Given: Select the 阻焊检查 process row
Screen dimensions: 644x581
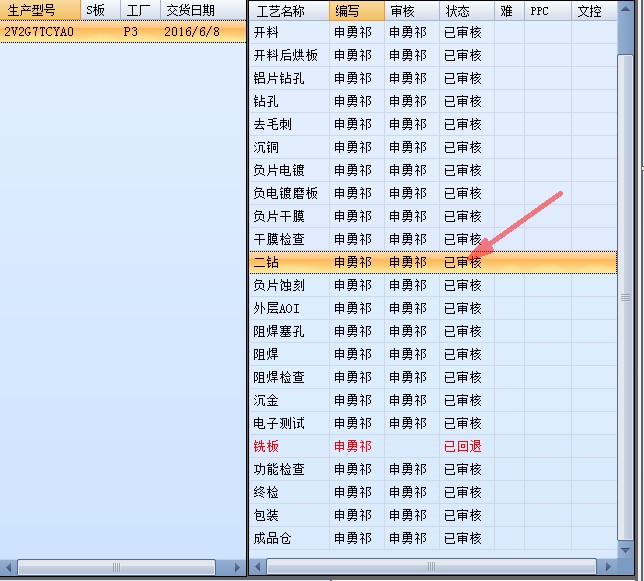Looking at the screenshot, I should pyautogui.click(x=433, y=377).
